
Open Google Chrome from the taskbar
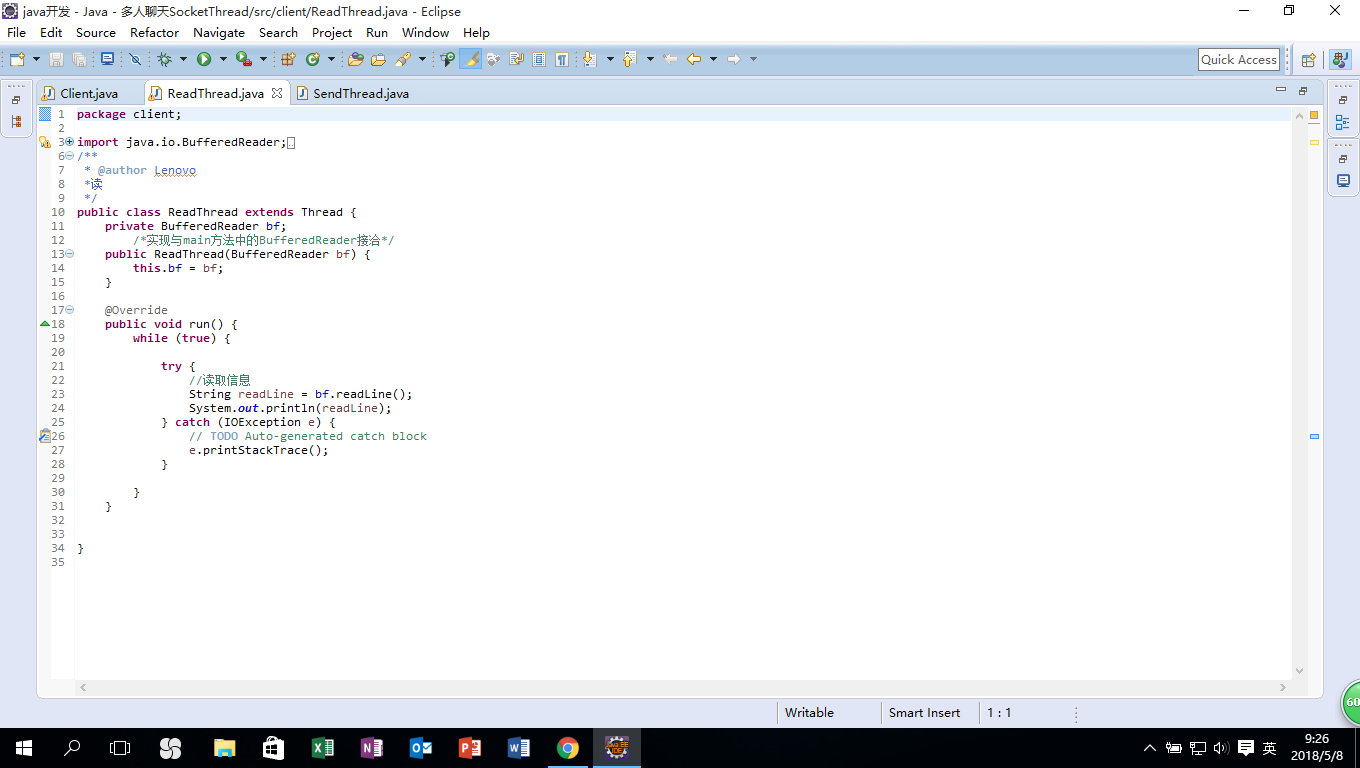[567, 748]
